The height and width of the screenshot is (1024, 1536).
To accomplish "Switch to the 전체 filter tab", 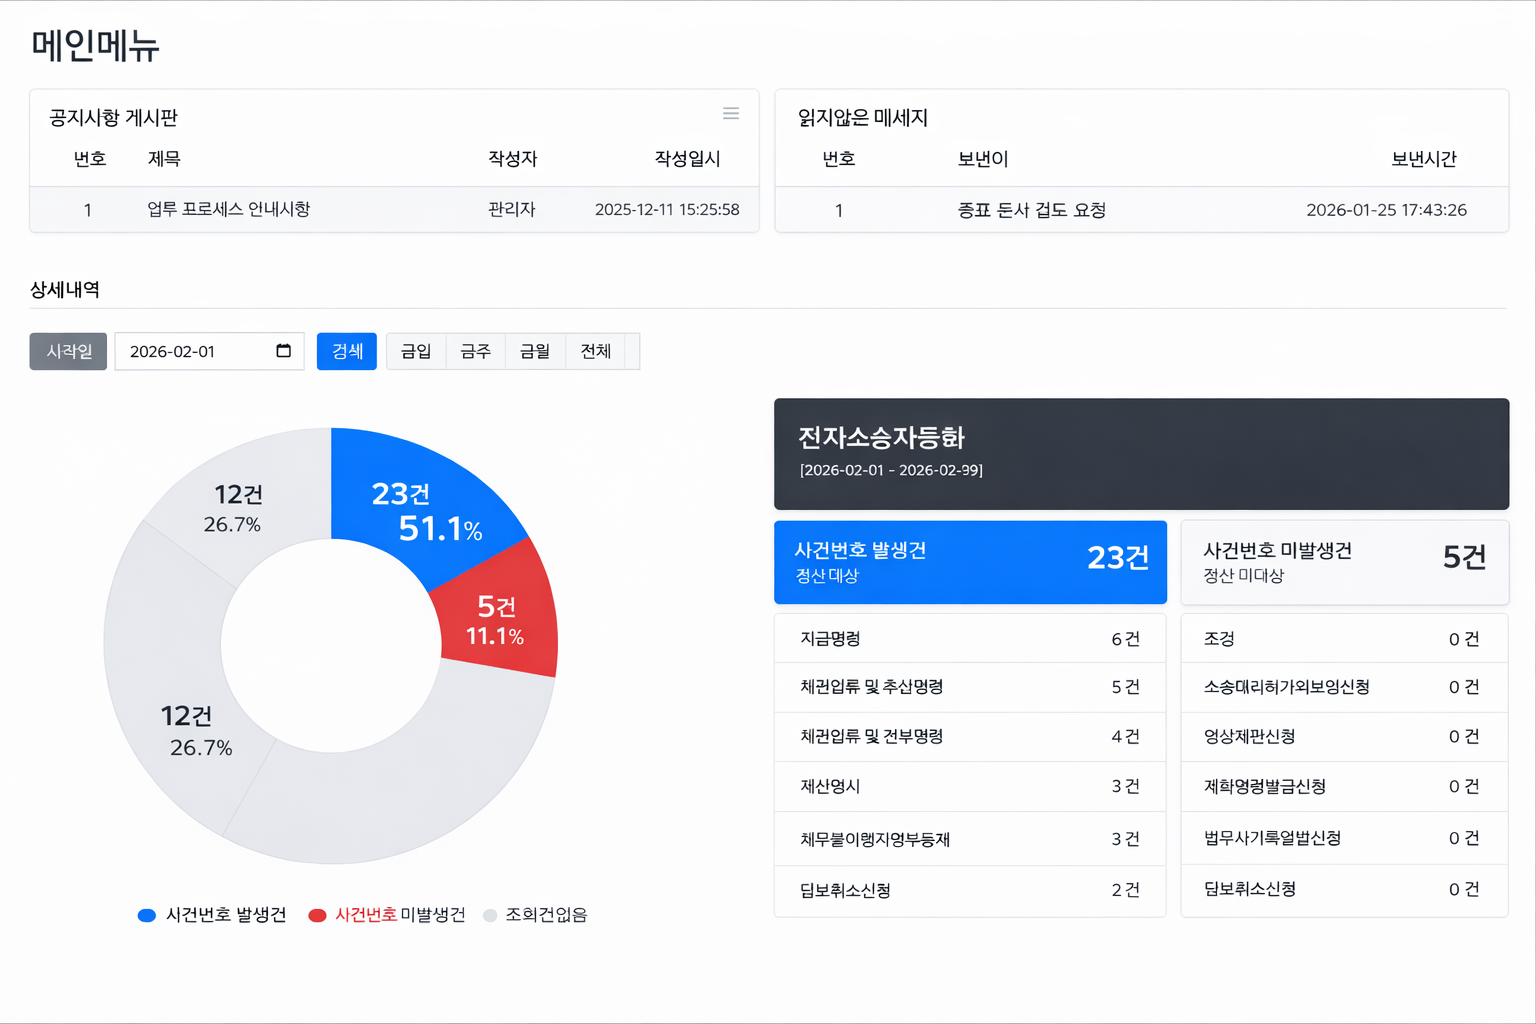I will click(595, 351).
